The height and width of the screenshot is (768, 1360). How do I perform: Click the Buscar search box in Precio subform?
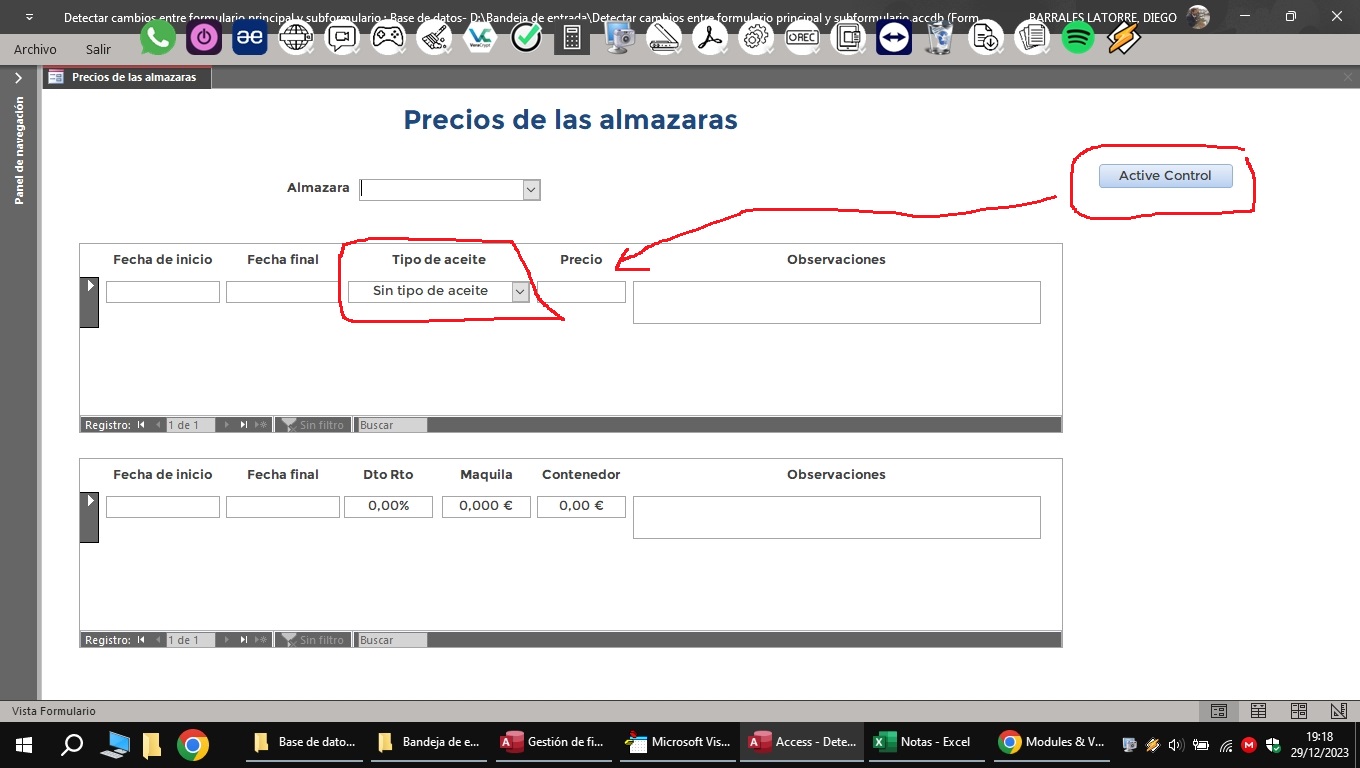(x=392, y=425)
